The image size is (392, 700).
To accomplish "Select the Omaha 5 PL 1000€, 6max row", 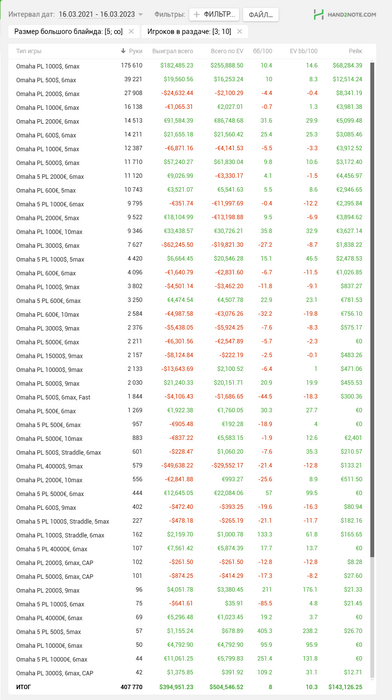I will pos(189,204).
